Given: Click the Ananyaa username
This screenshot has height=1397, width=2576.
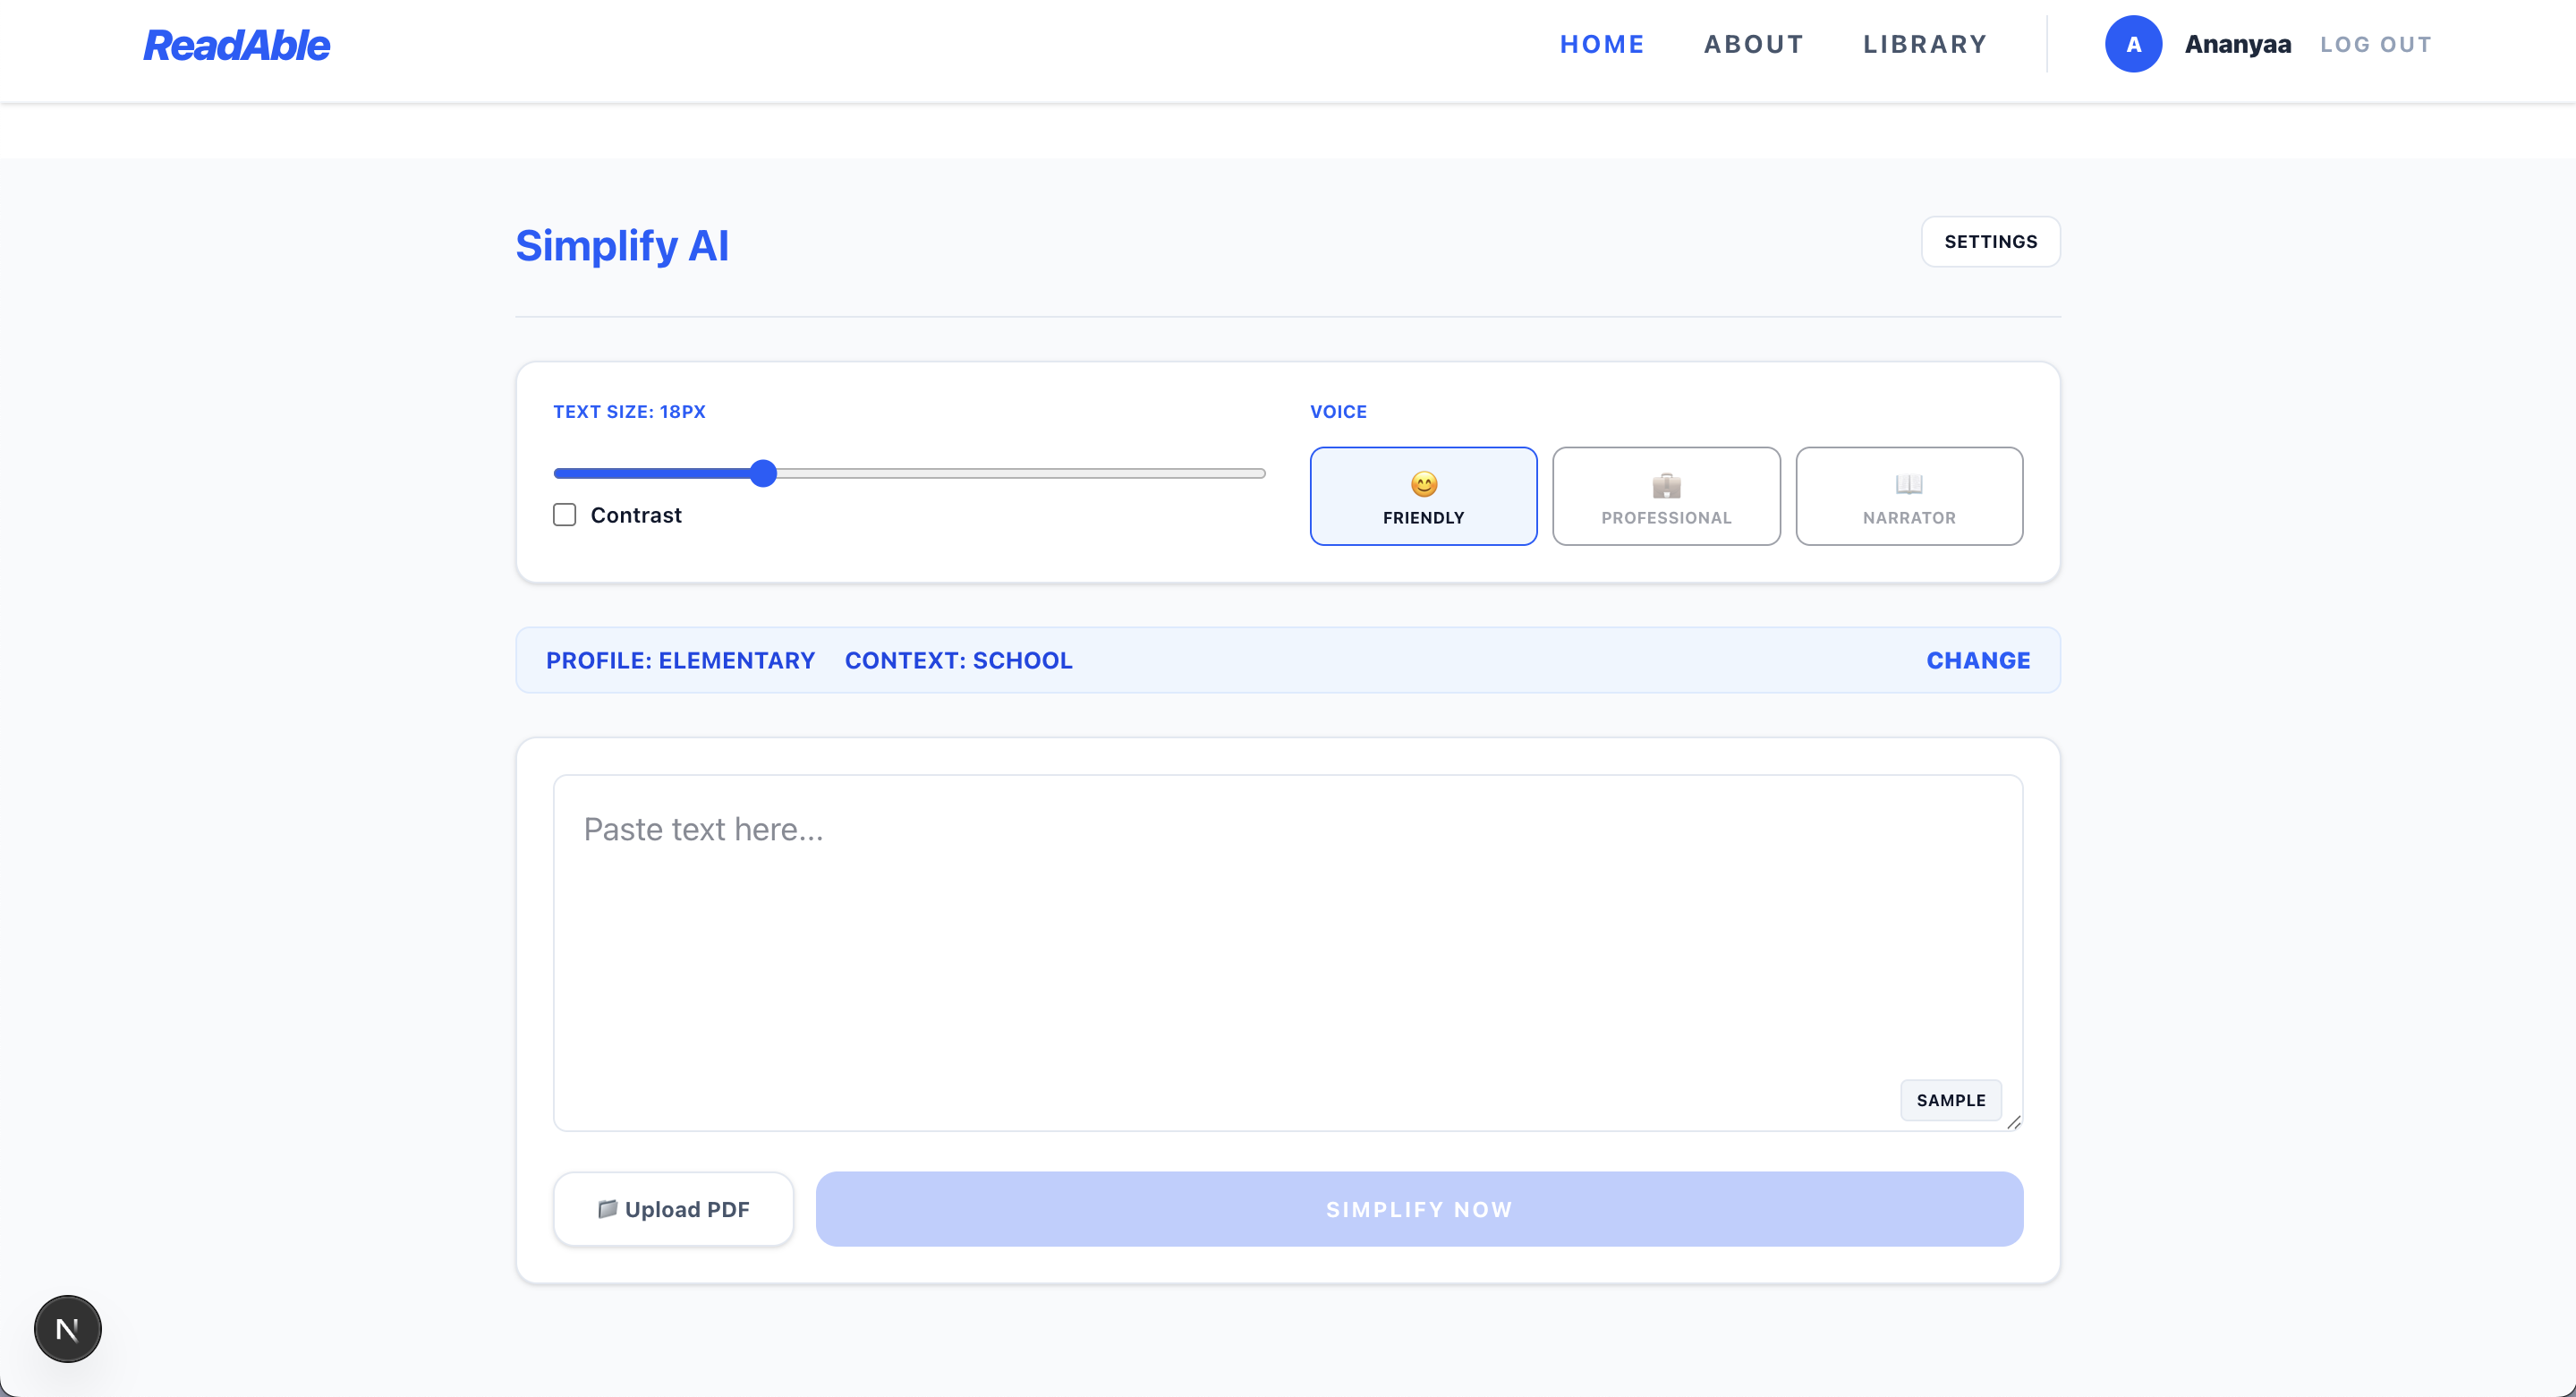Looking at the screenshot, I should [2237, 45].
